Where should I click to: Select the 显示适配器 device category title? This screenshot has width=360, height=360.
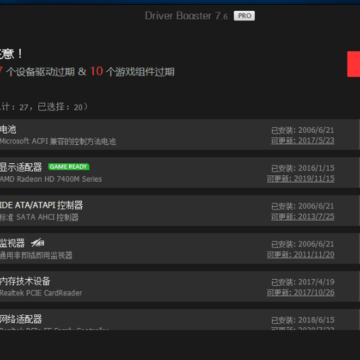click(x=21, y=167)
